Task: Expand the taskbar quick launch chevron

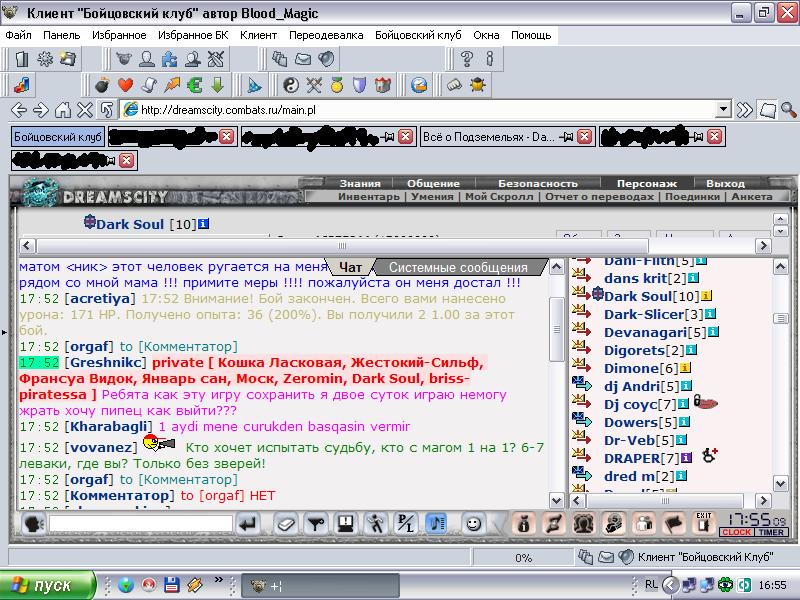Action: [x=219, y=580]
